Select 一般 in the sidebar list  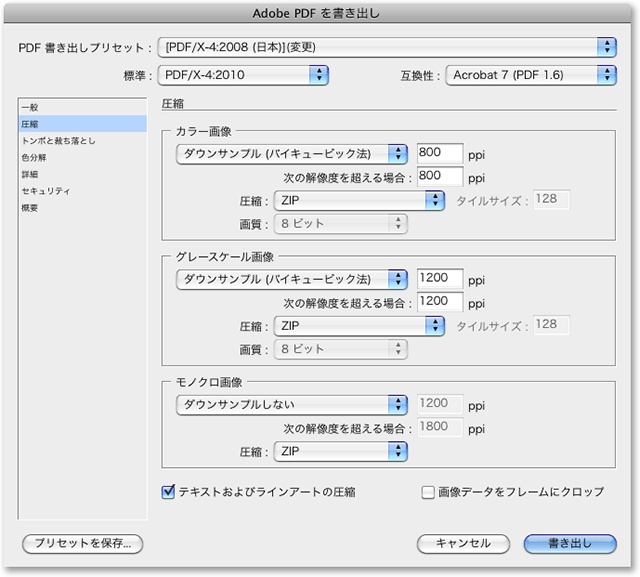(31, 107)
